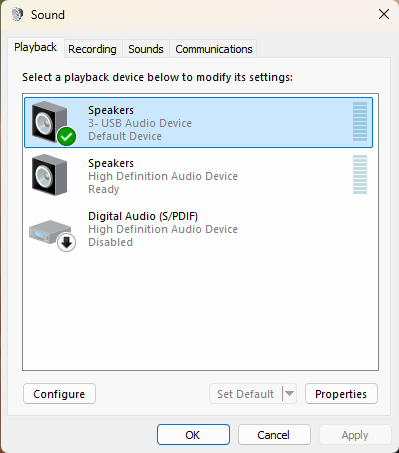This screenshot has height=453, width=399.
Task: Open the Set Default dropdown arrow
Action: (x=289, y=394)
